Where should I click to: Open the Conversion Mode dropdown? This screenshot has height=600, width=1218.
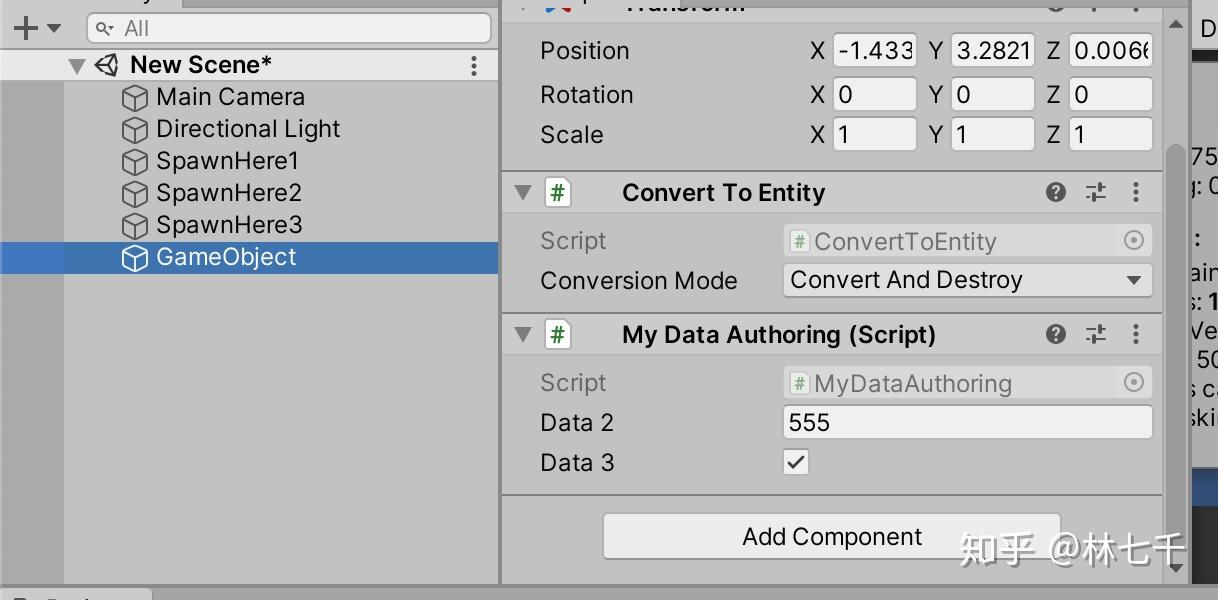[966, 280]
